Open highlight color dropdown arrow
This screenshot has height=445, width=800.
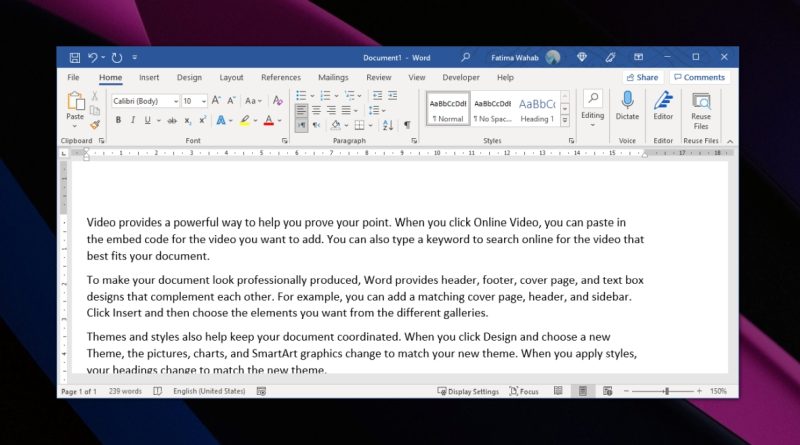point(256,121)
